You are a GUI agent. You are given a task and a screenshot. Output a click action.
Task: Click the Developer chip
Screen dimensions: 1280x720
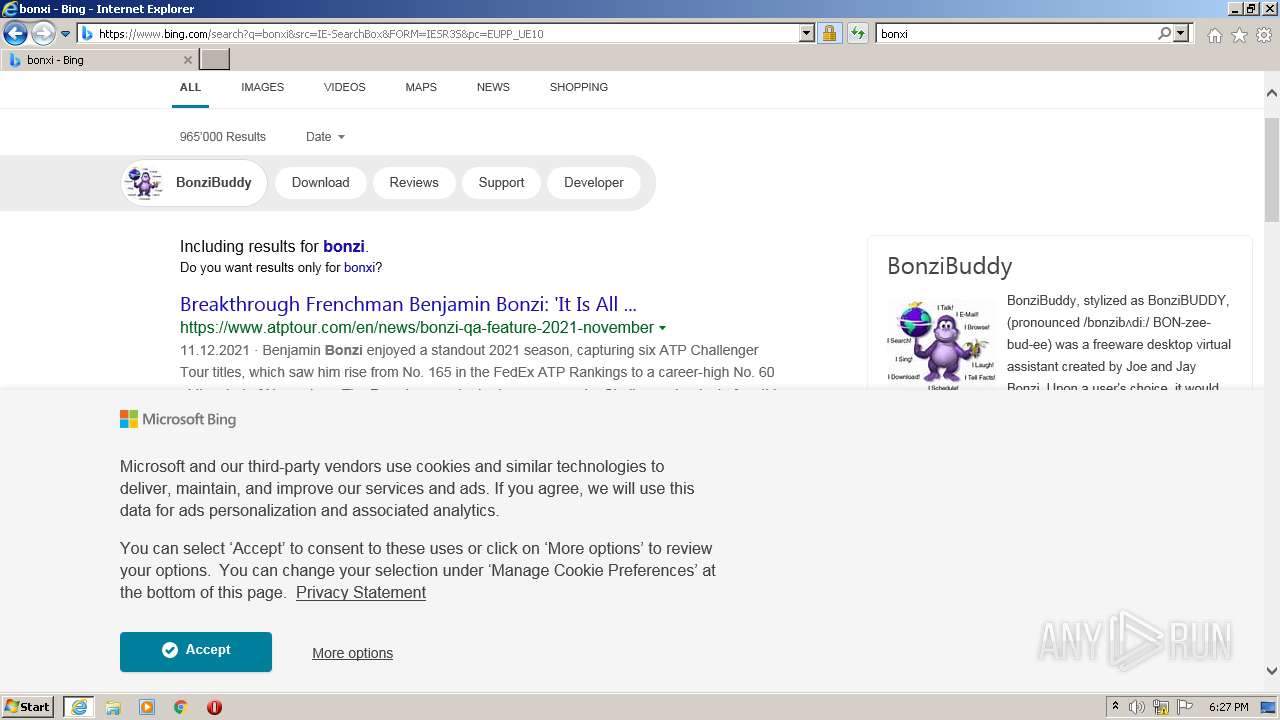pyautogui.click(x=594, y=183)
